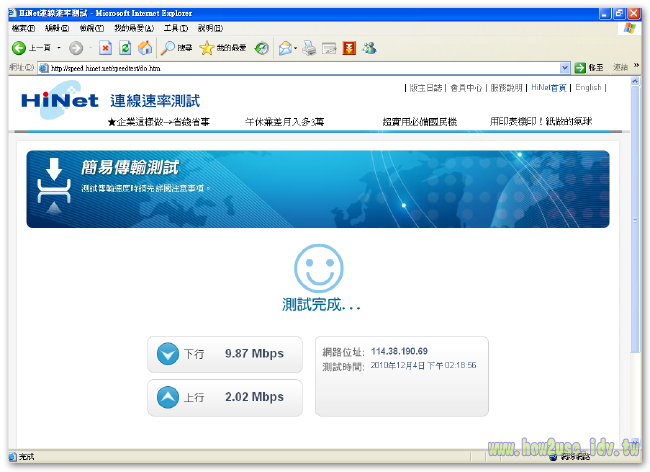Click the 2.02 Mbps upload value
650x472 pixels.
tap(254, 397)
